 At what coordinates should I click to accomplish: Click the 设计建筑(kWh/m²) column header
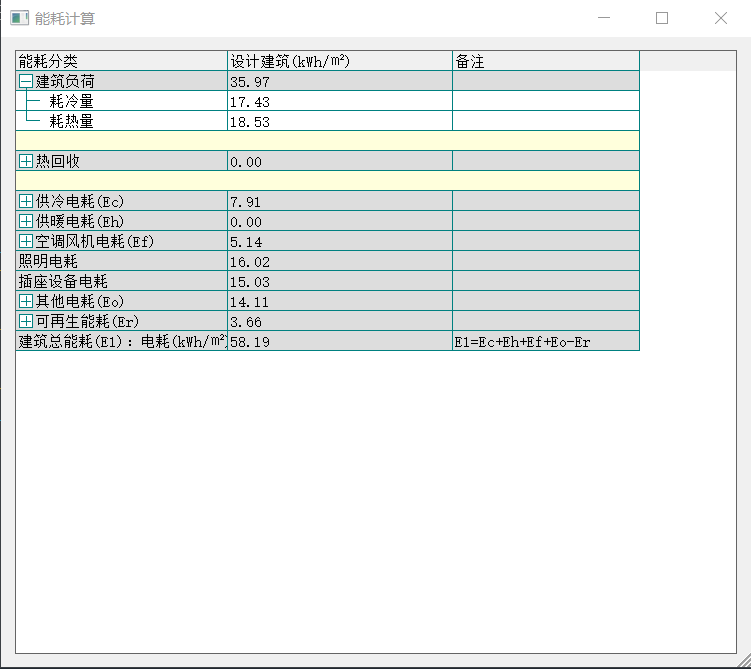click(x=339, y=61)
